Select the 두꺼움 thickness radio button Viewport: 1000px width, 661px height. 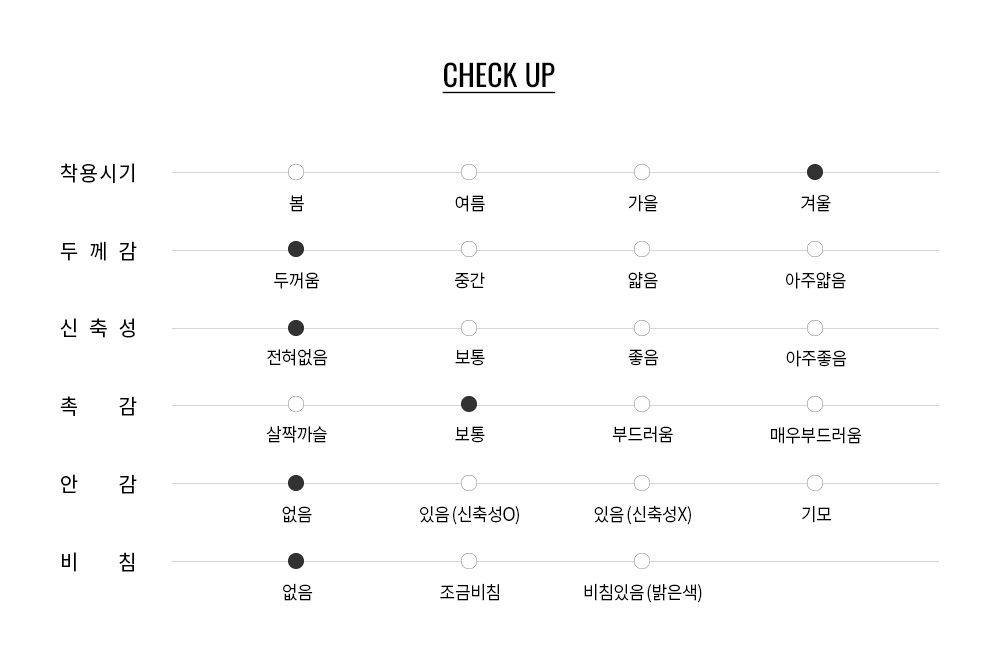tap(296, 249)
